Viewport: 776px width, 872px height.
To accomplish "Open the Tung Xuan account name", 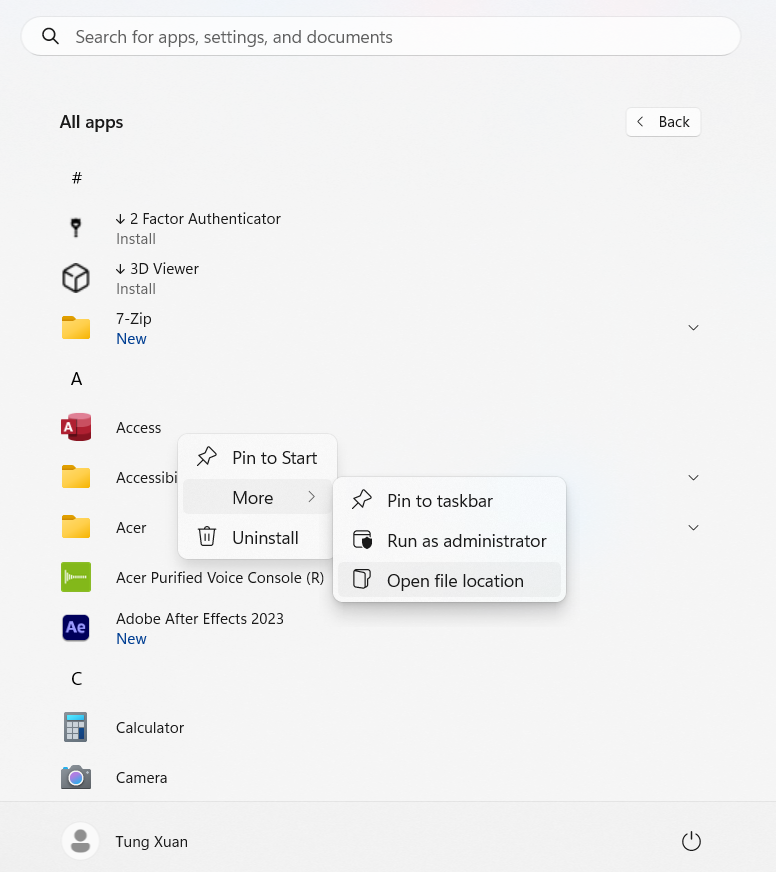I will coord(151,841).
